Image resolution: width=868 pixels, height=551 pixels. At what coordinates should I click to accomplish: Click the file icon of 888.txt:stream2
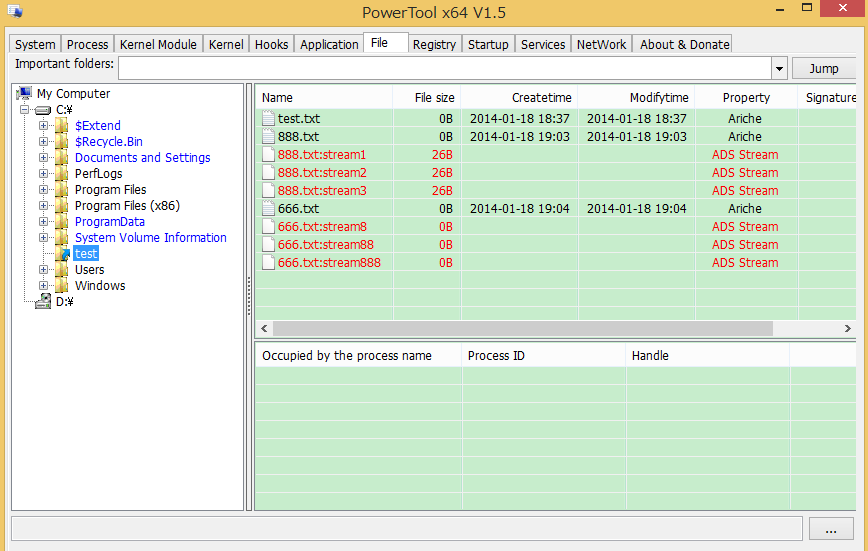268,172
